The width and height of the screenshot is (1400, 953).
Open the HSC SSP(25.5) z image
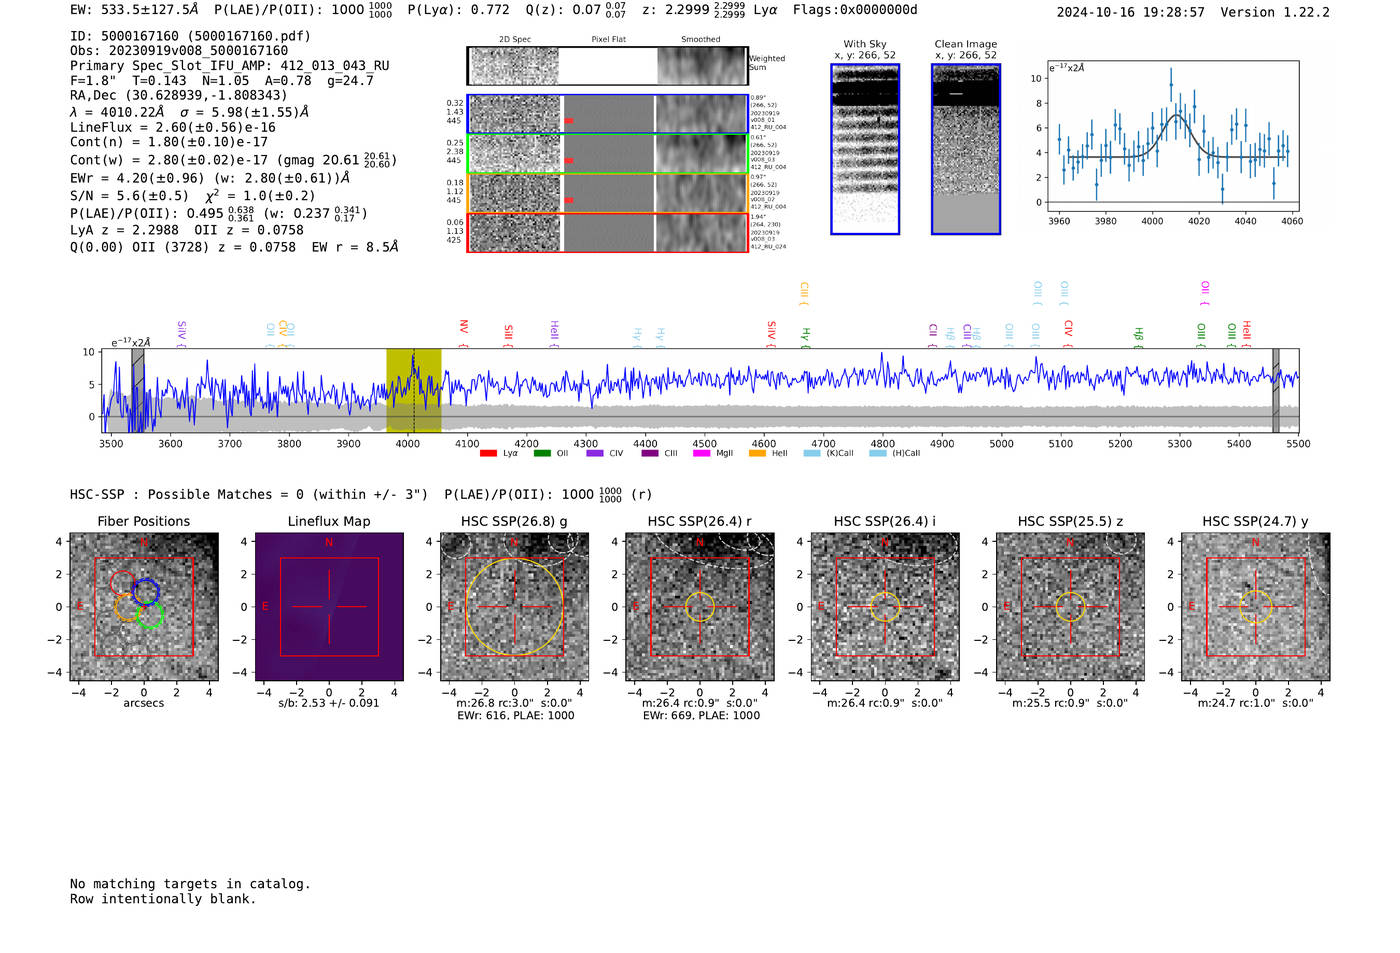pyautogui.click(x=1070, y=607)
